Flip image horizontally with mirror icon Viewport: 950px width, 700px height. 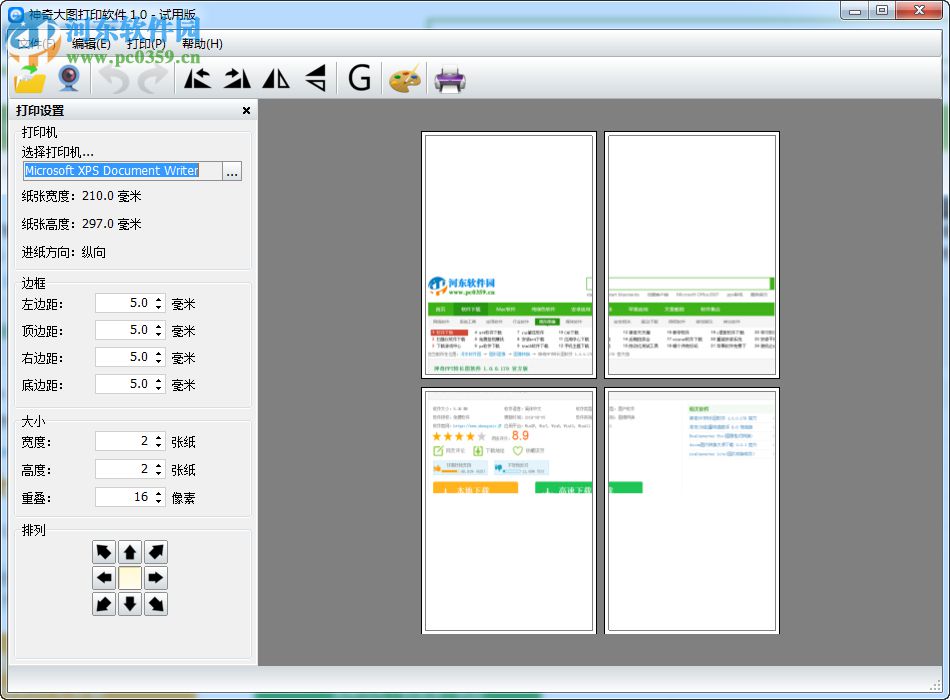tap(276, 78)
